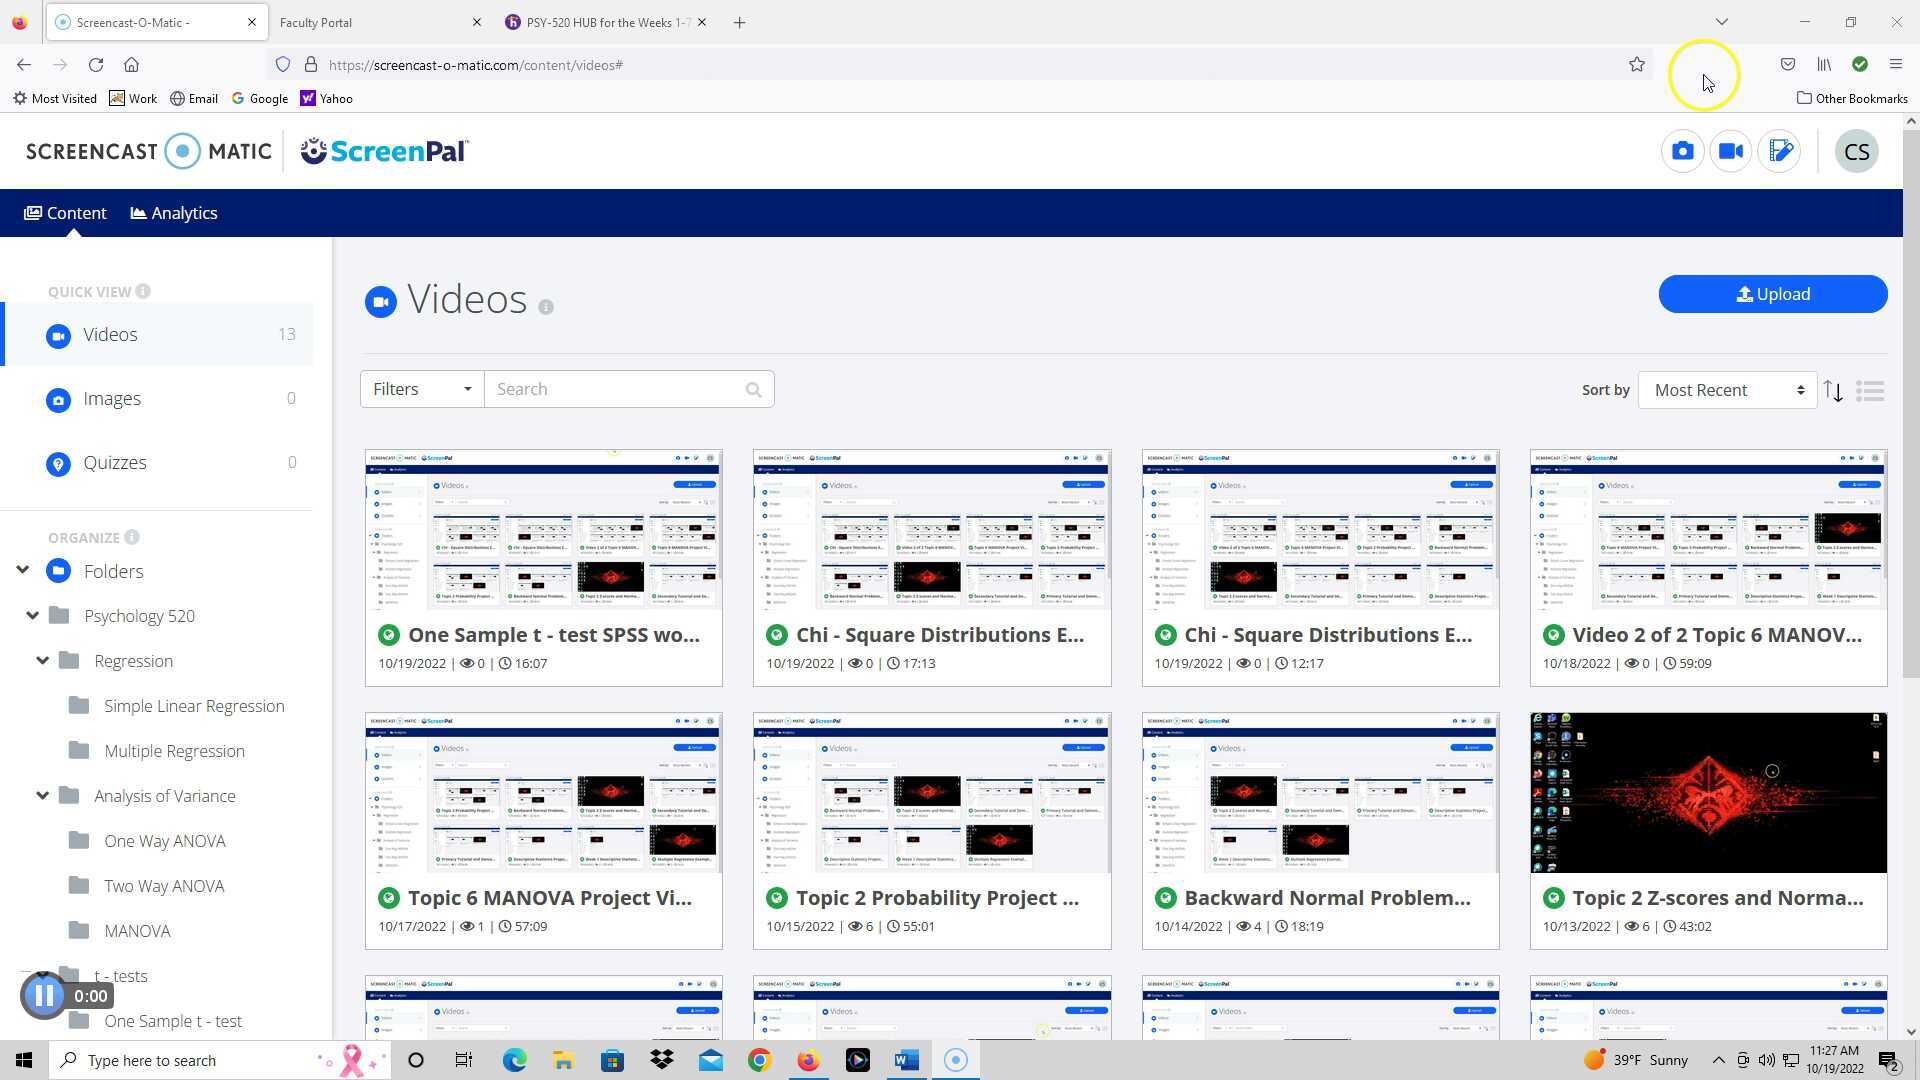Launch the video recorder icon
1920x1080 pixels.
click(x=1731, y=151)
